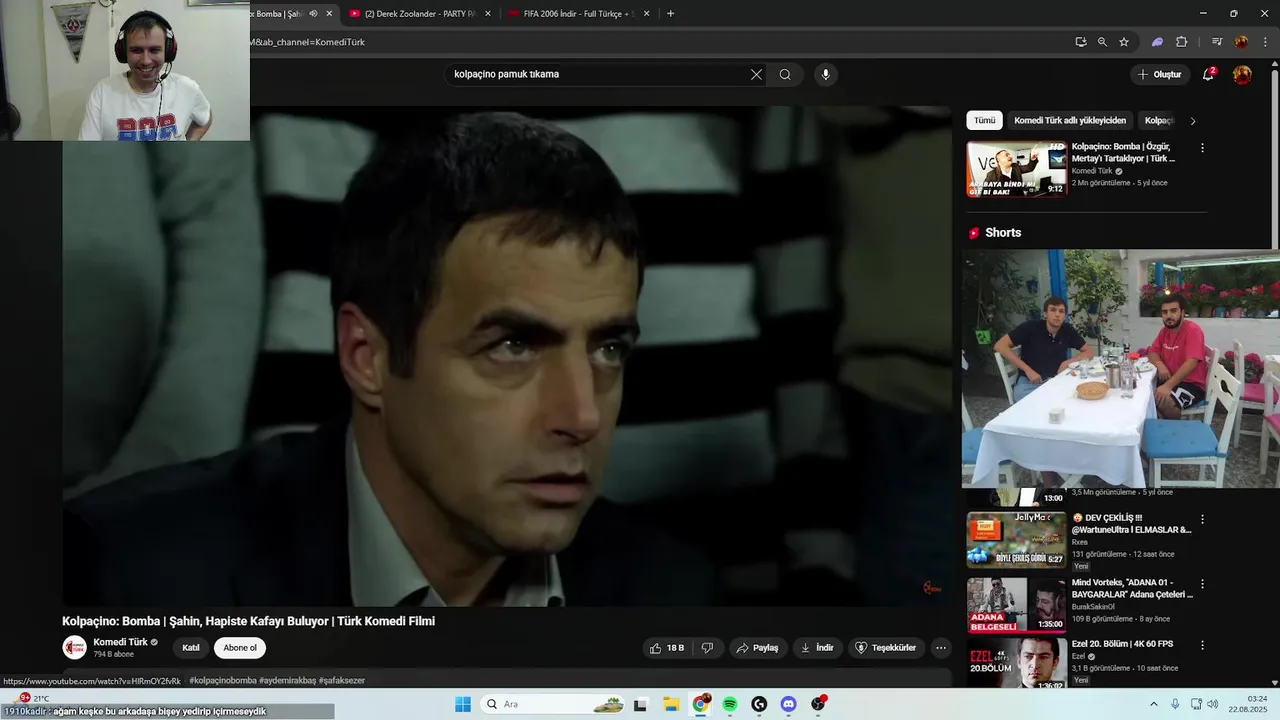Click the #kolpaçinobomba hashtag

tap(222, 681)
